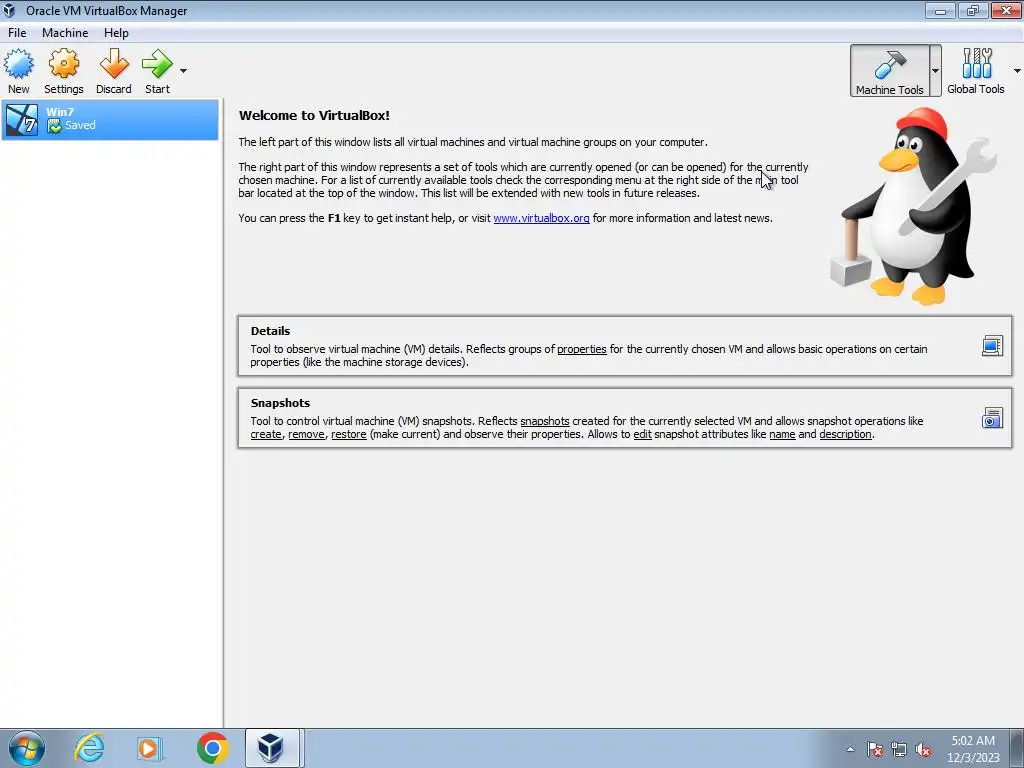The height and width of the screenshot is (768, 1024).
Task: Click the network tray icon
Action: point(899,749)
